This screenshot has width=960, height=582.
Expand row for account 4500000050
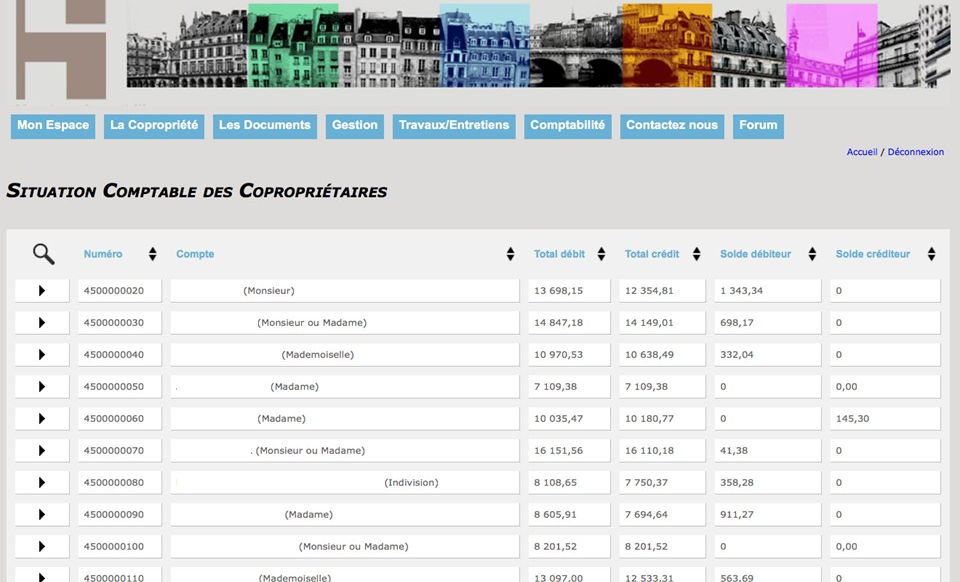click(x=42, y=387)
